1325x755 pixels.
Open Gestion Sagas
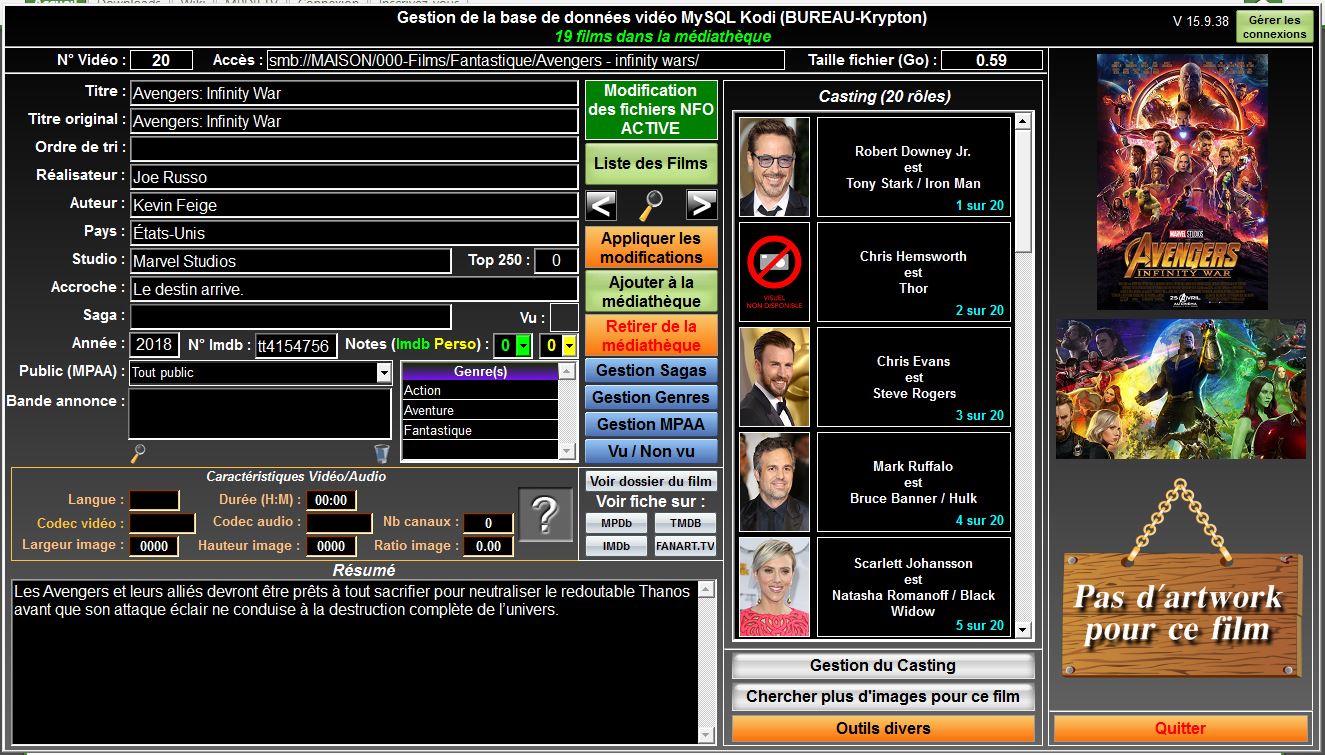coord(651,371)
